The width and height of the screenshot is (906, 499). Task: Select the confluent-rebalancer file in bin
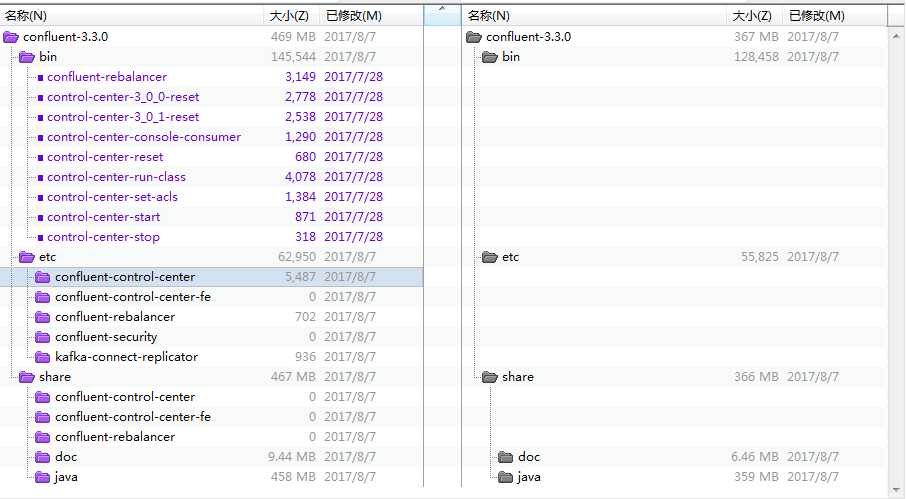(x=107, y=77)
